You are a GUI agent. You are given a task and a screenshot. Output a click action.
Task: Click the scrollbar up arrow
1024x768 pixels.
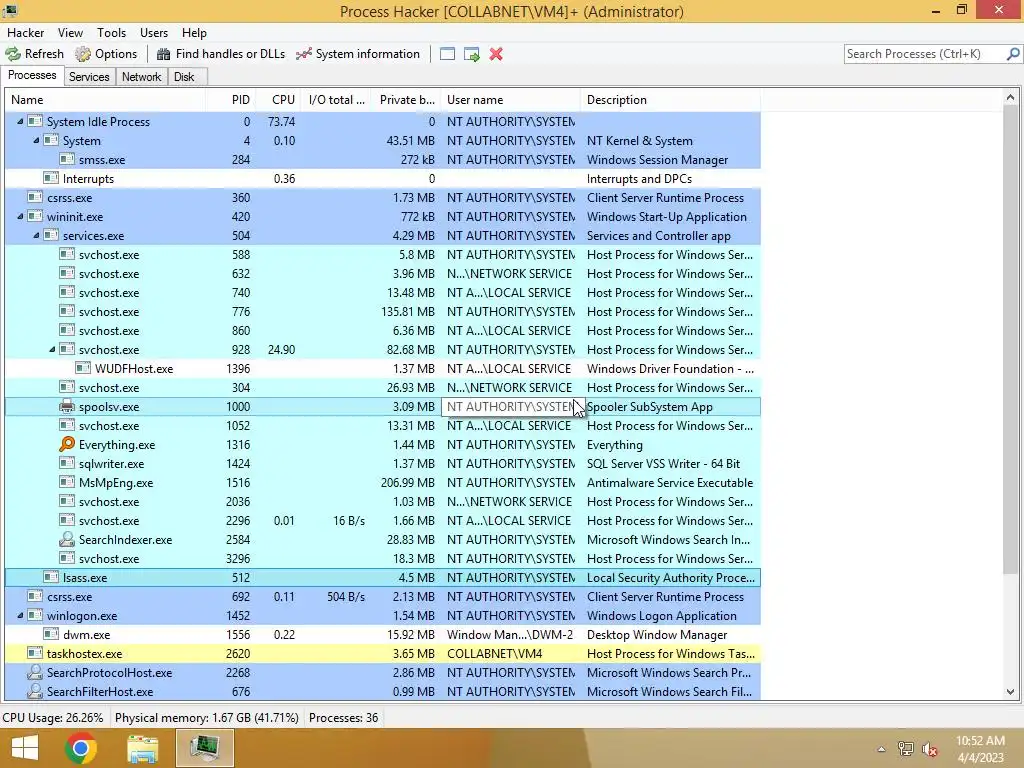[x=1010, y=98]
